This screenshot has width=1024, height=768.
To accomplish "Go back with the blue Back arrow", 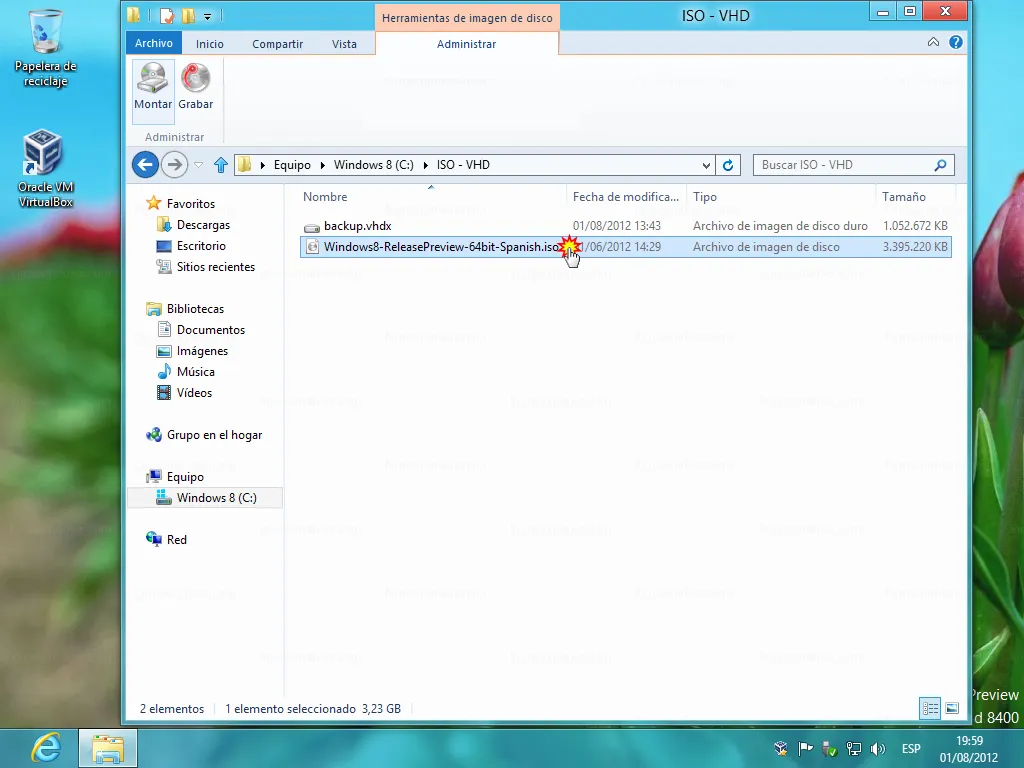I will coord(145,165).
